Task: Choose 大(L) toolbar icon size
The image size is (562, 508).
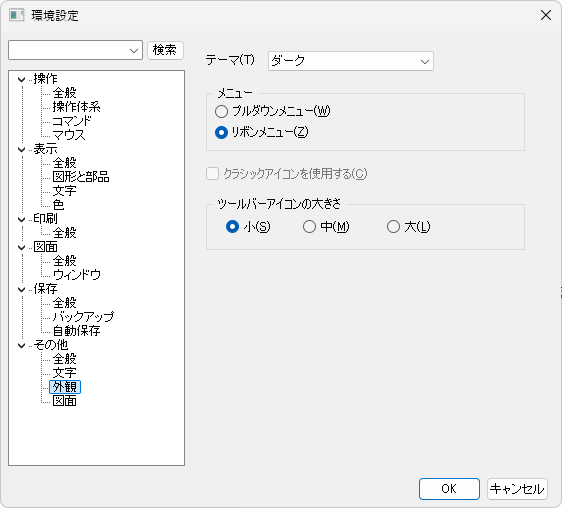Action: pos(393,227)
